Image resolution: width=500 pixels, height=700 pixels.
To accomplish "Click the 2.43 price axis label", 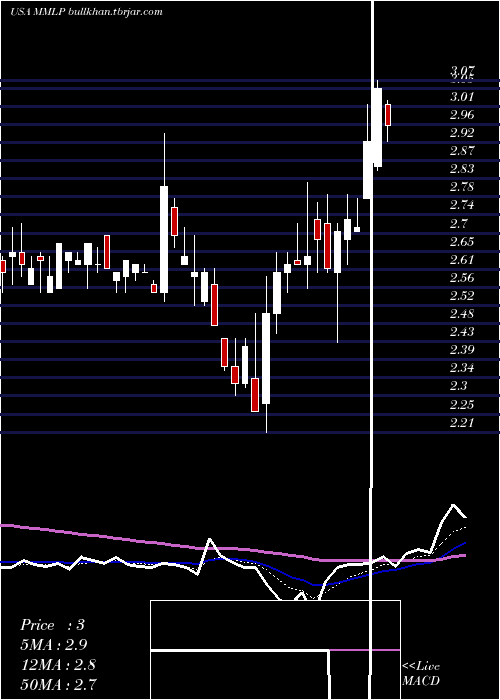I will click(462, 332).
